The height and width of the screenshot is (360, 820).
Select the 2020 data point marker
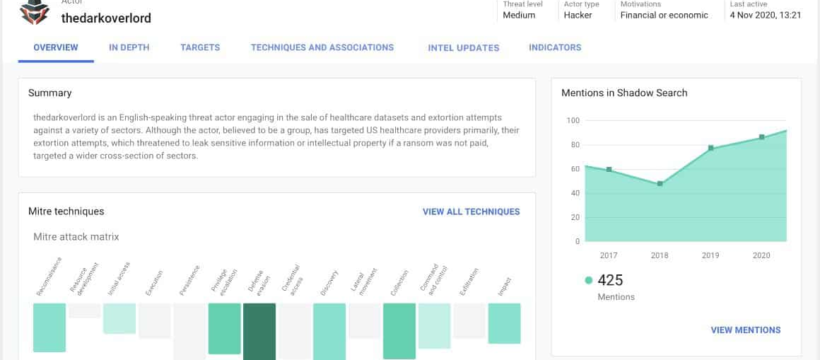pos(762,137)
